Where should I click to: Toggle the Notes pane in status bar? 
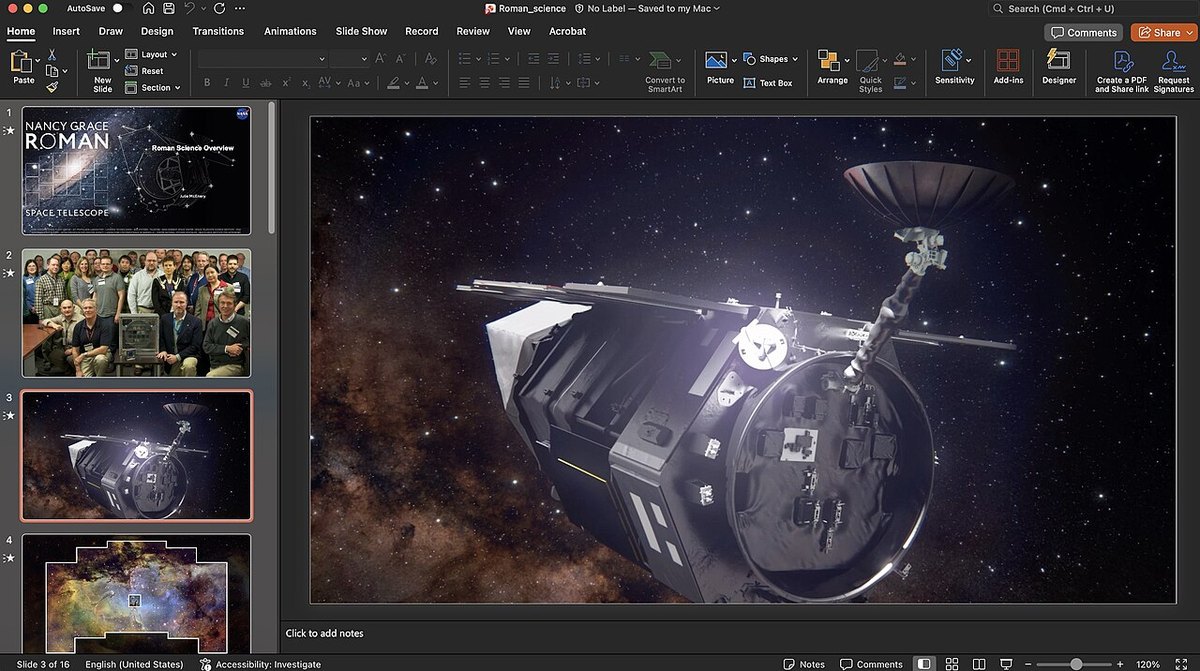(805, 664)
